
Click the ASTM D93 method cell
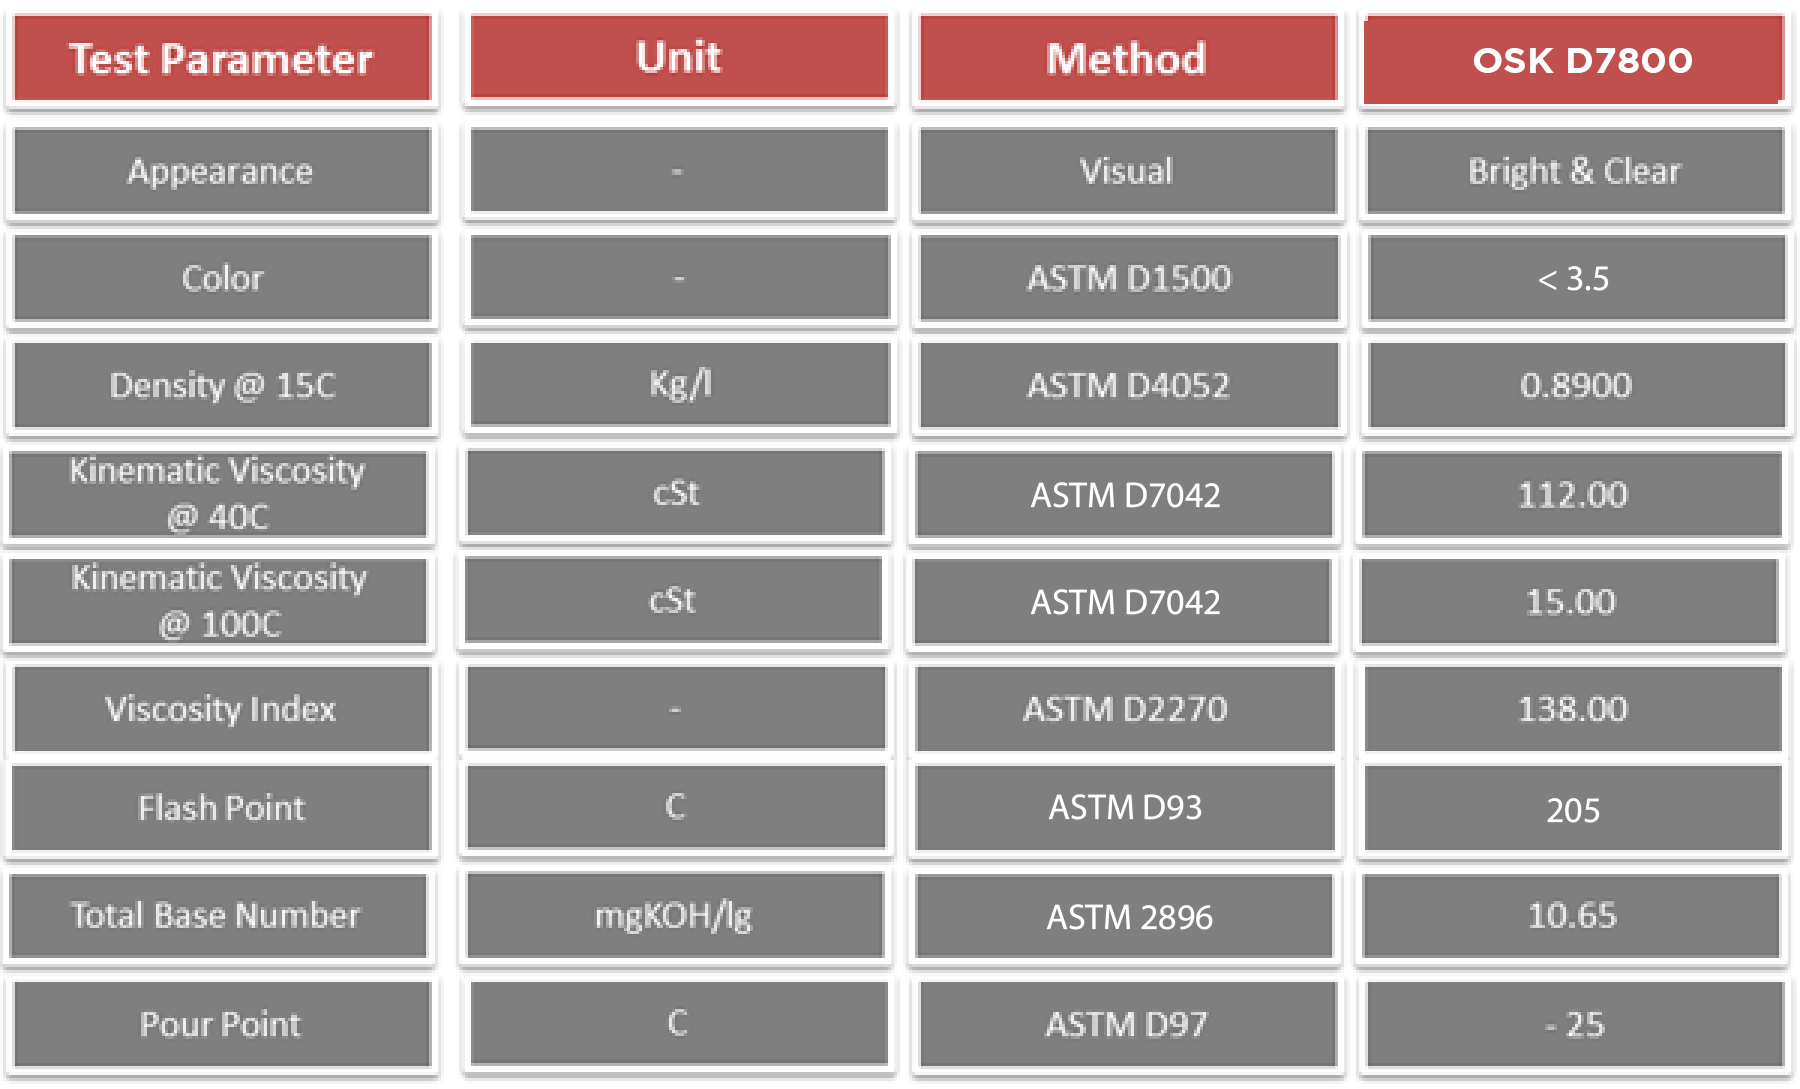click(x=1125, y=807)
